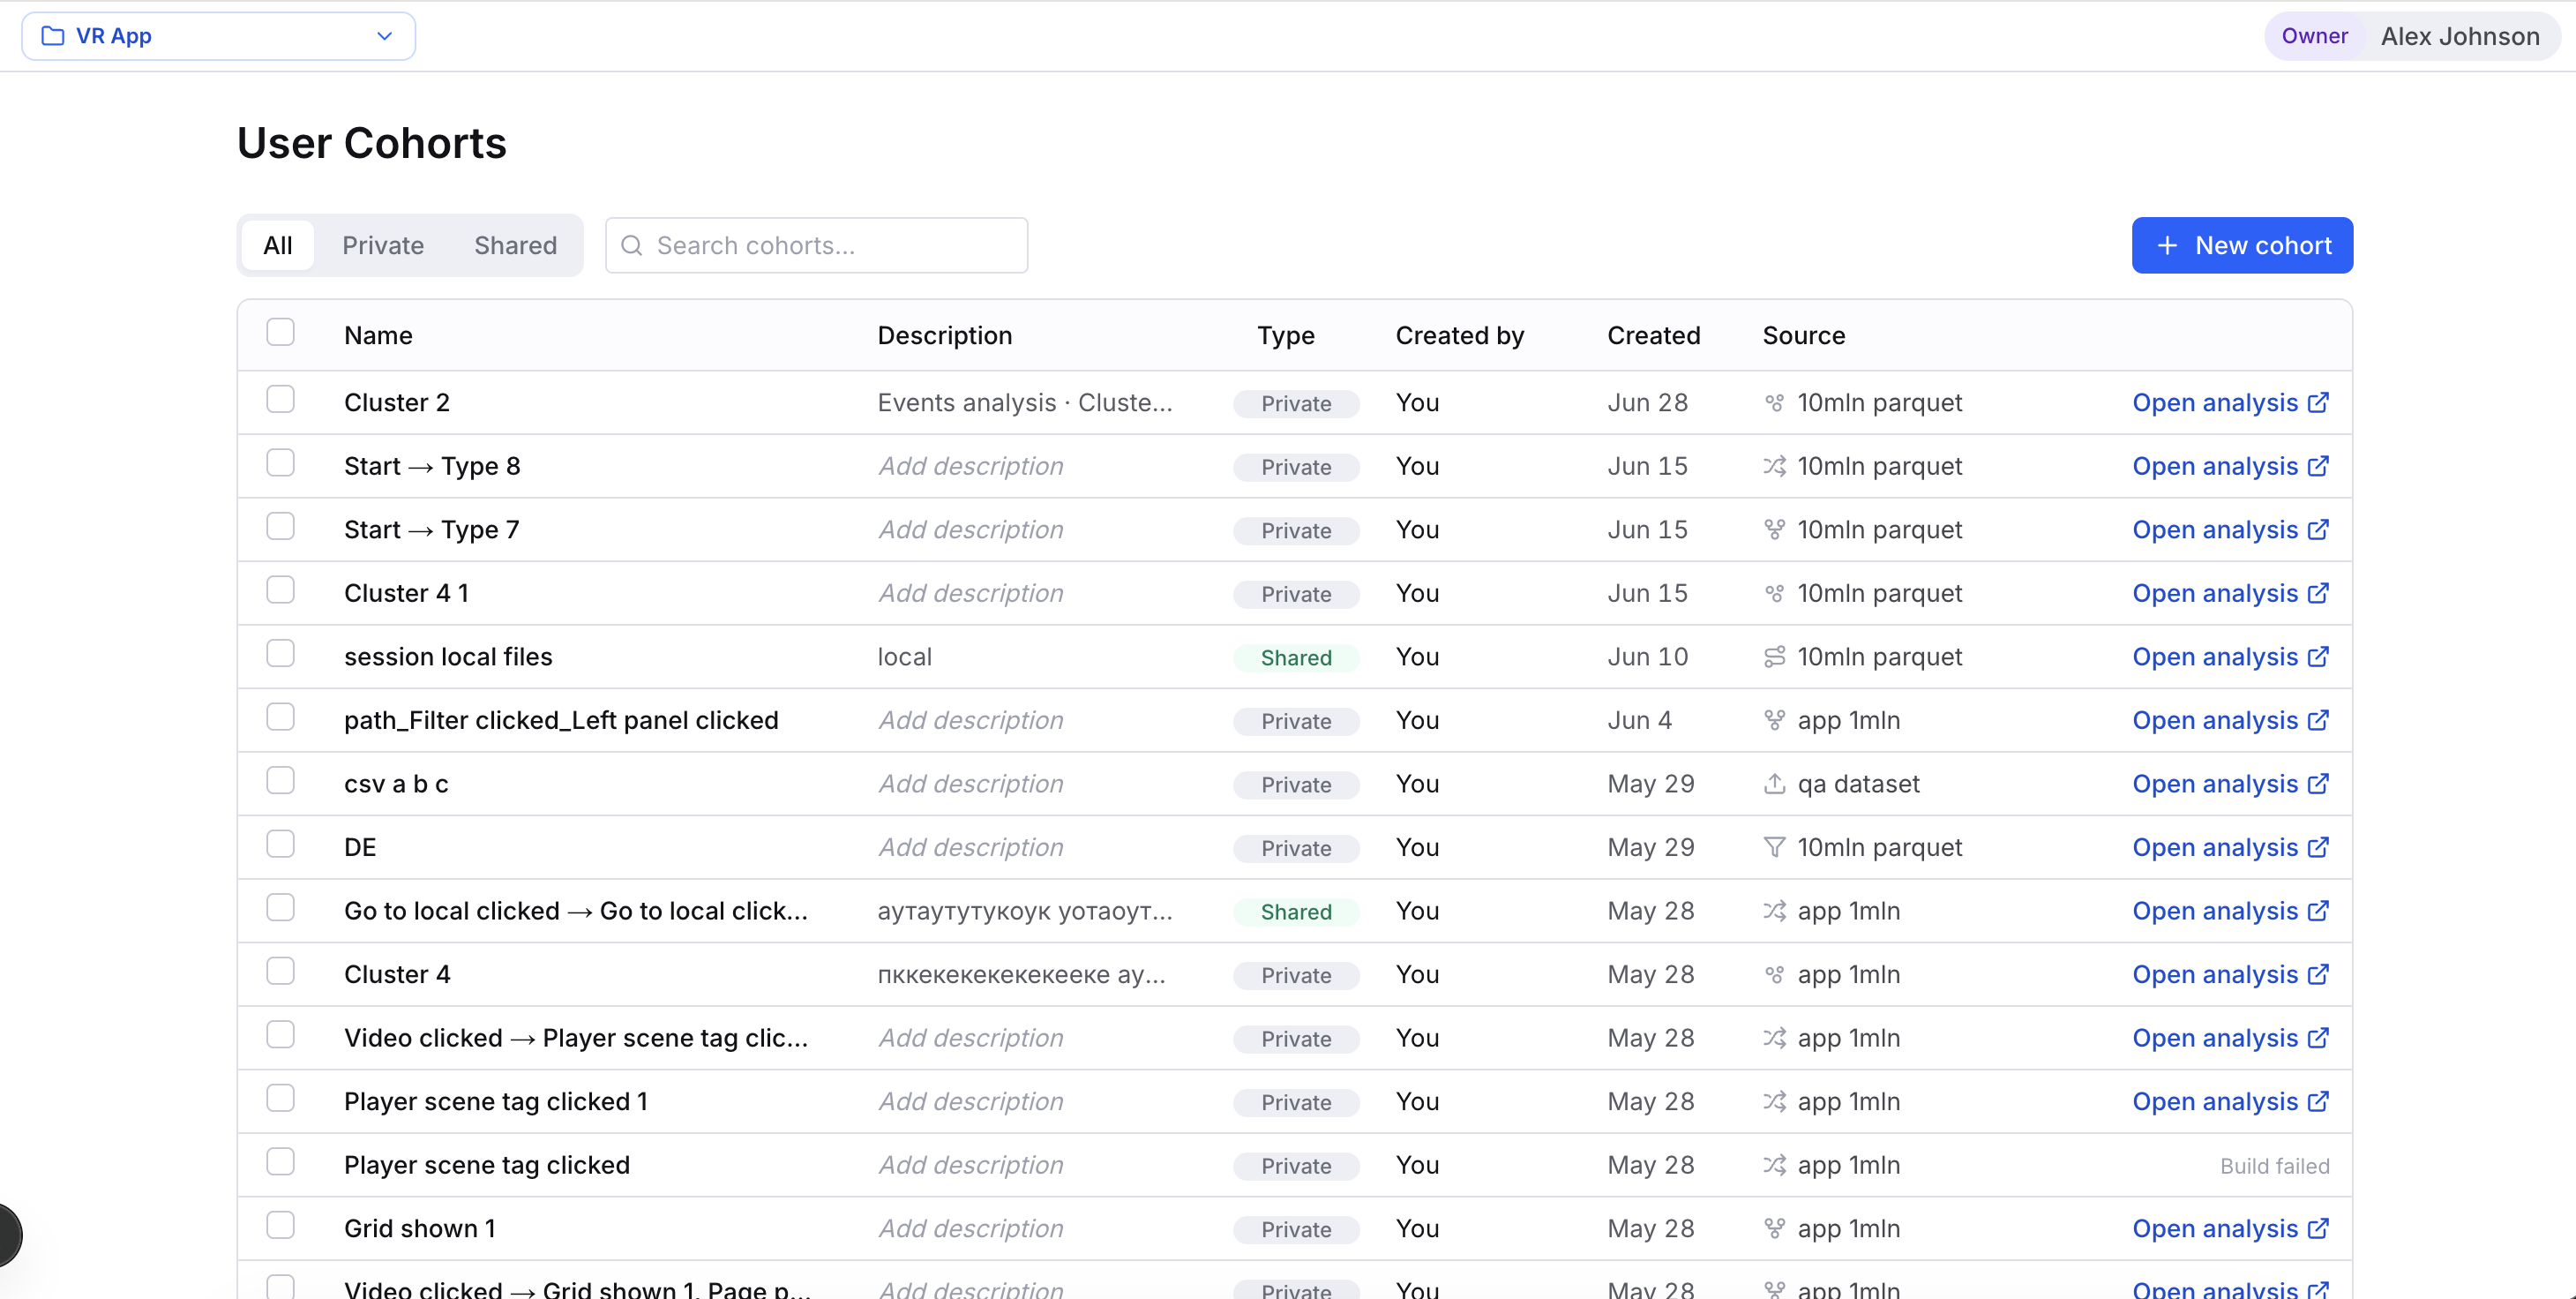Click the external link icon in the DE row
This screenshot has height=1299, width=2576.
point(2318,848)
